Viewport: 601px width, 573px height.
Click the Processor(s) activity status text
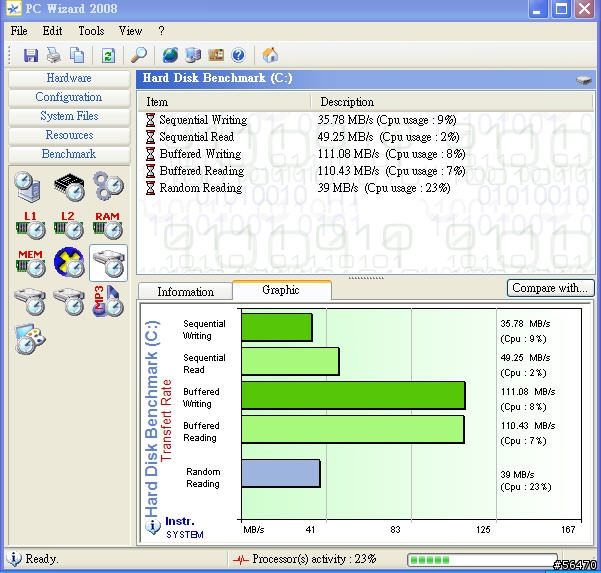click(x=314, y=559)
